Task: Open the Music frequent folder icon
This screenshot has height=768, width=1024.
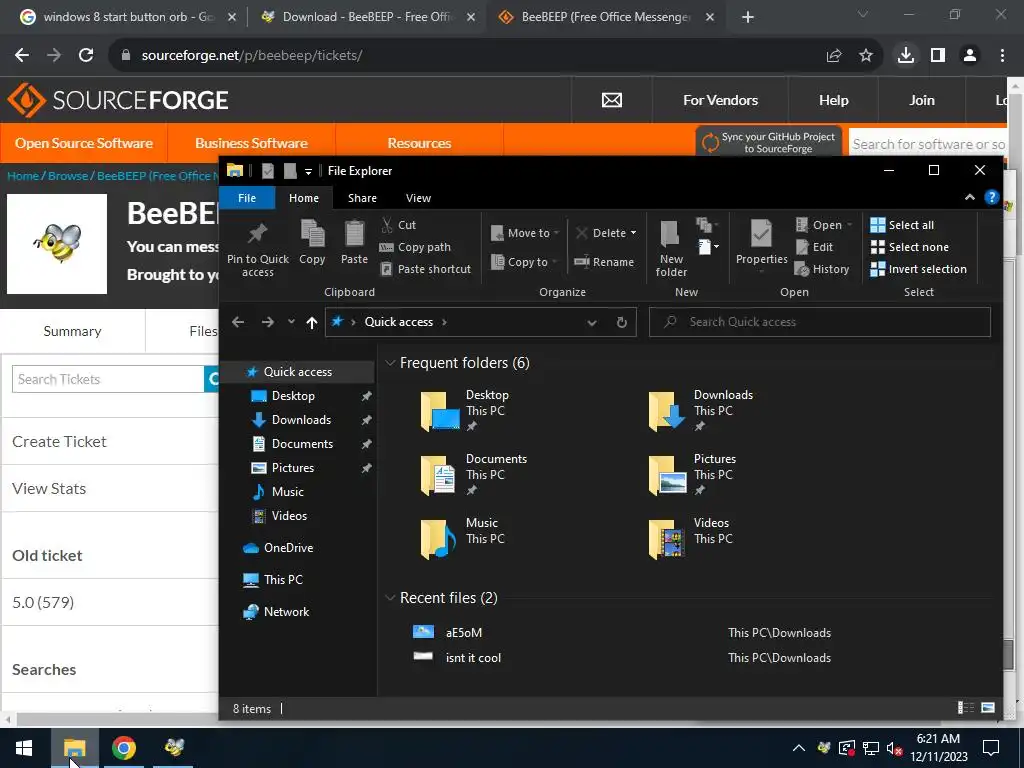Action: click(438, 539)
